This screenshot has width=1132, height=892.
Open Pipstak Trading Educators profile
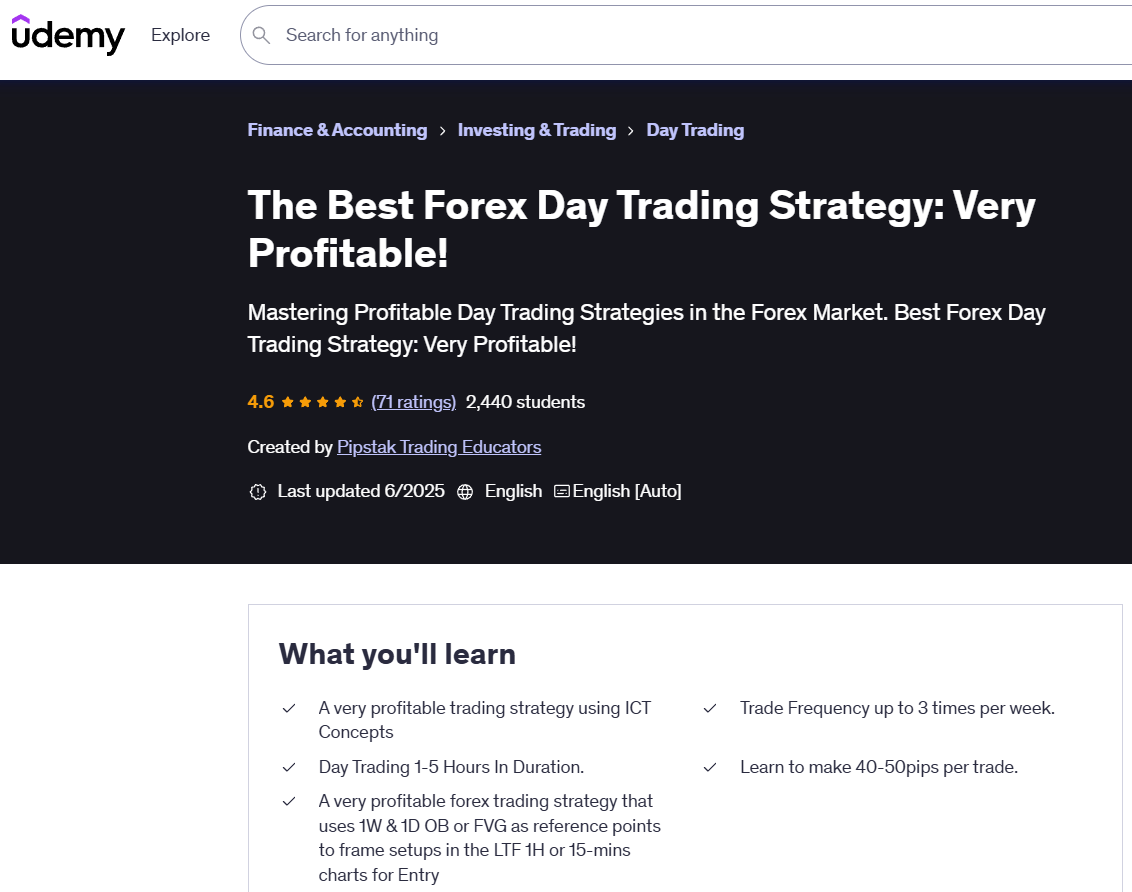(x=439, y=447)
